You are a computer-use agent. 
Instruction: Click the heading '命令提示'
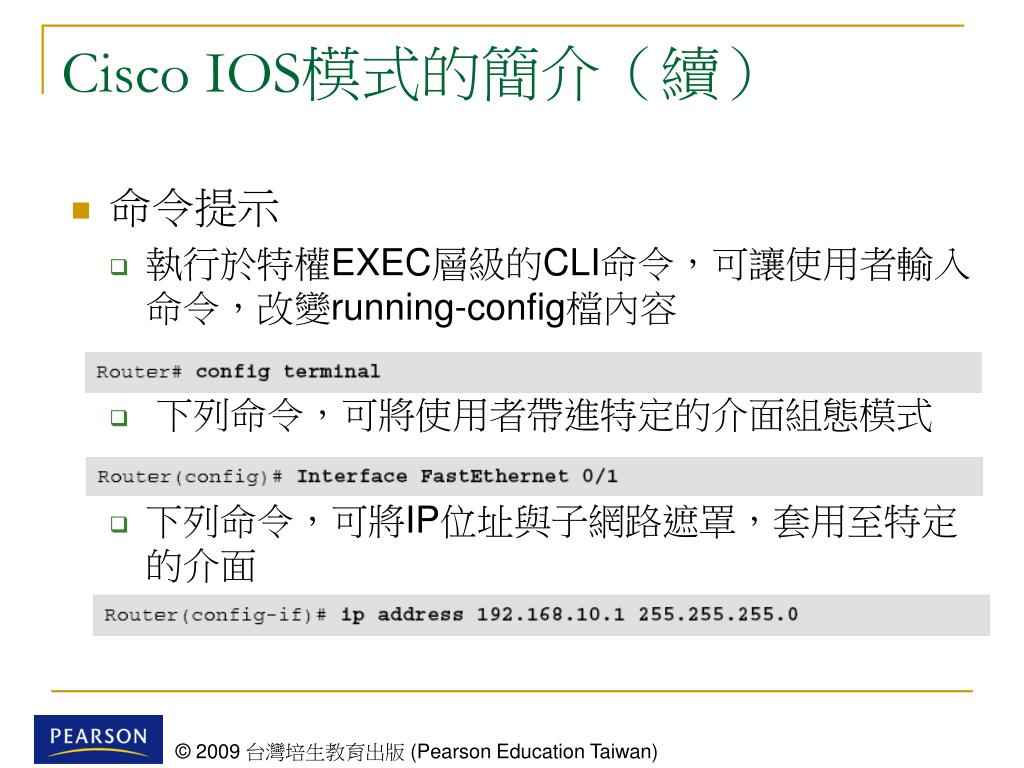(195, 208)
